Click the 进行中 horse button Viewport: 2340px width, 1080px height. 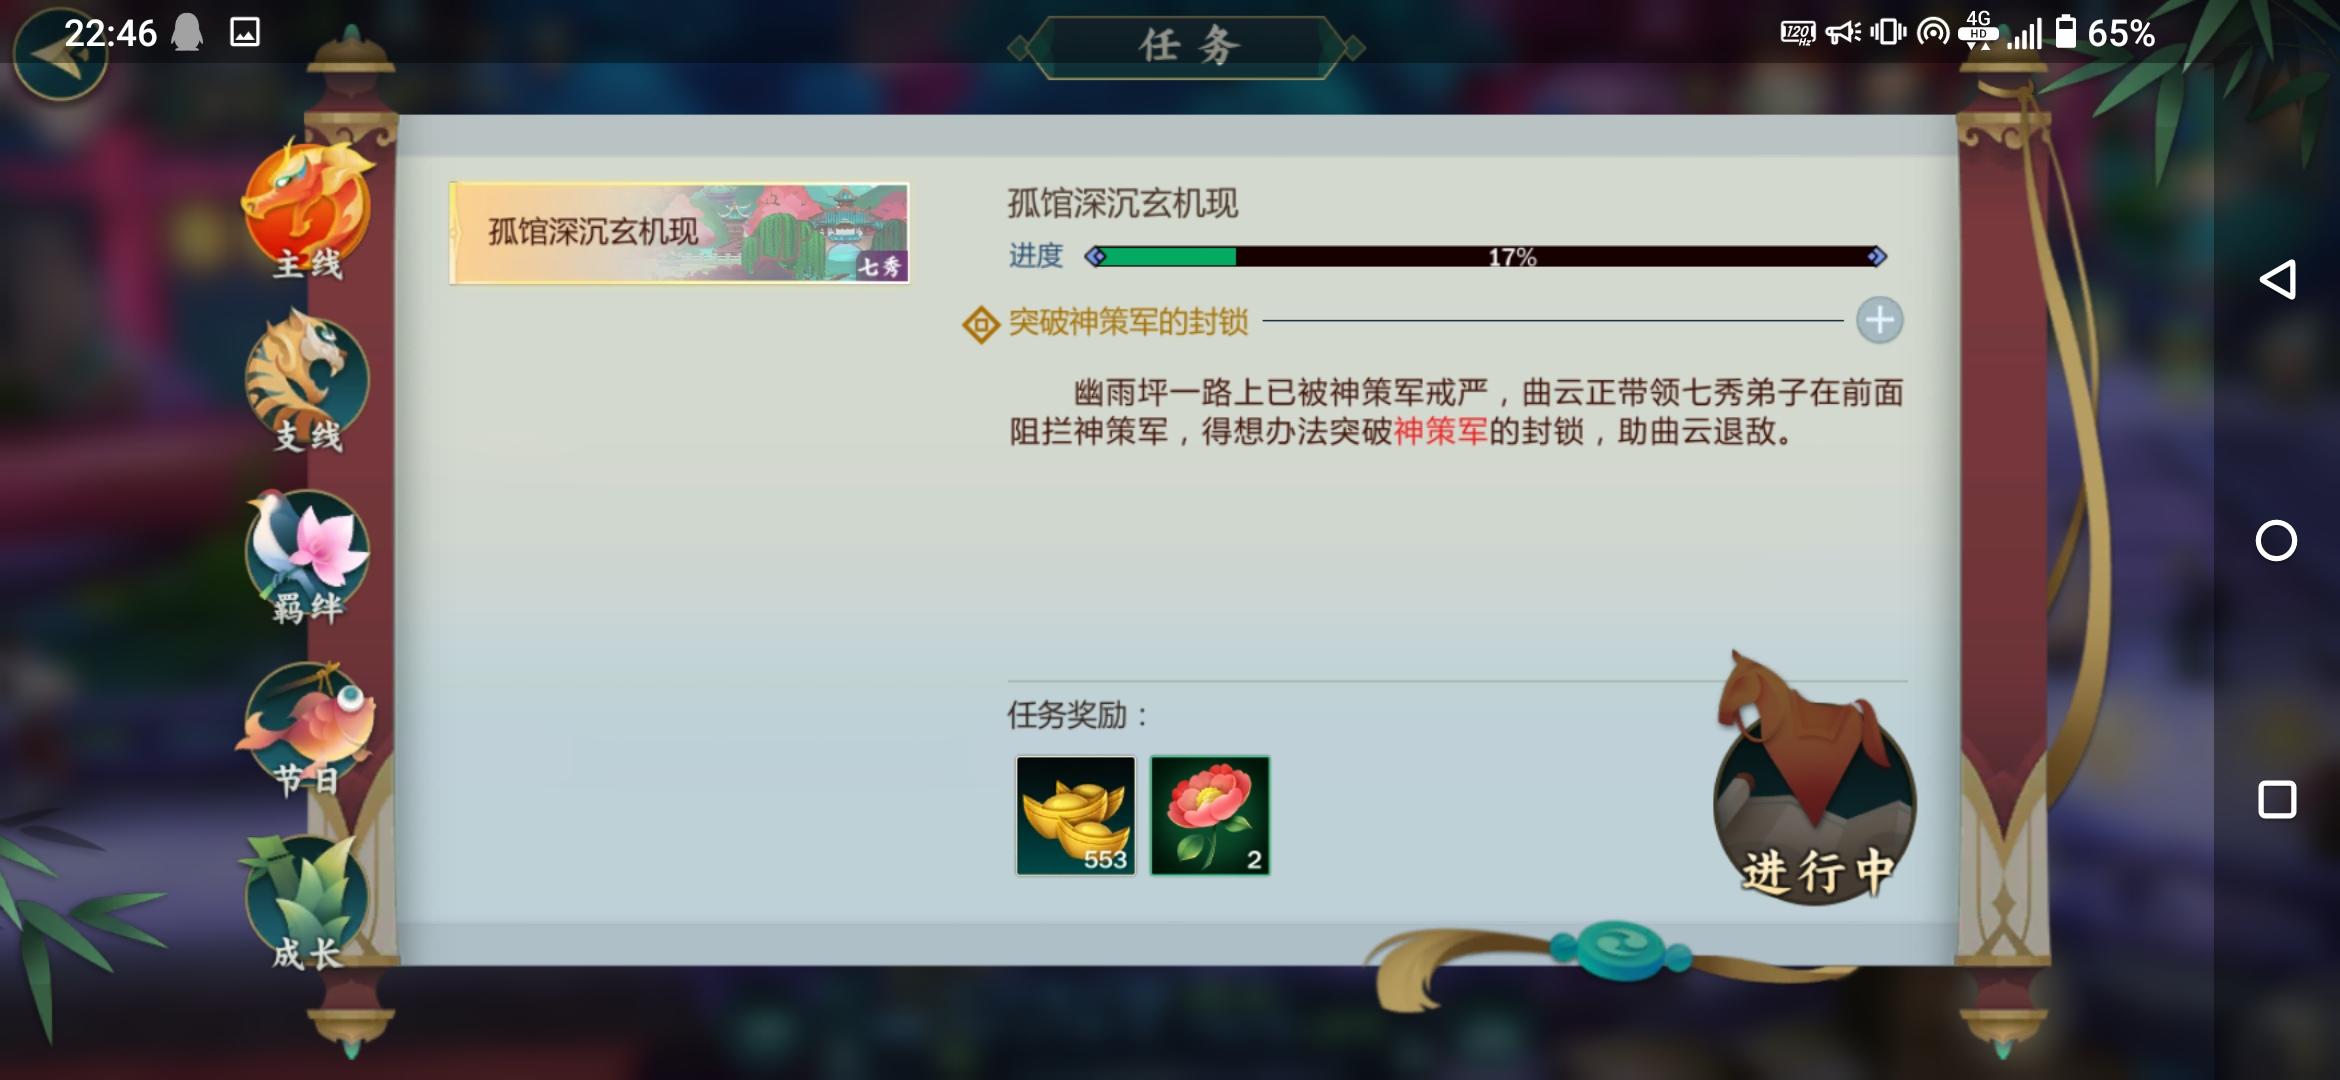tap(1815, 780)
